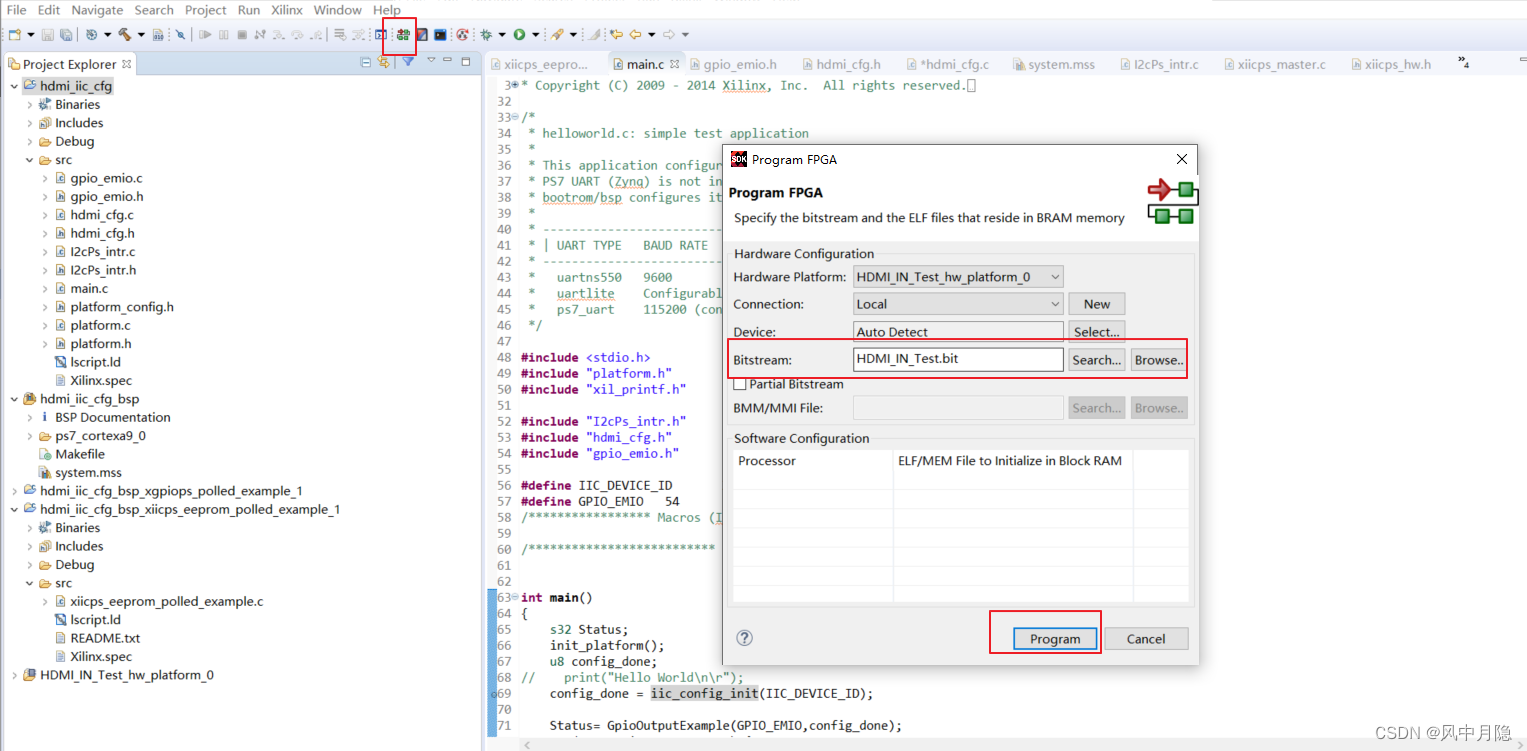Click the Suspend debug icon
This screenshot has height=751, width=1527.
223,34
